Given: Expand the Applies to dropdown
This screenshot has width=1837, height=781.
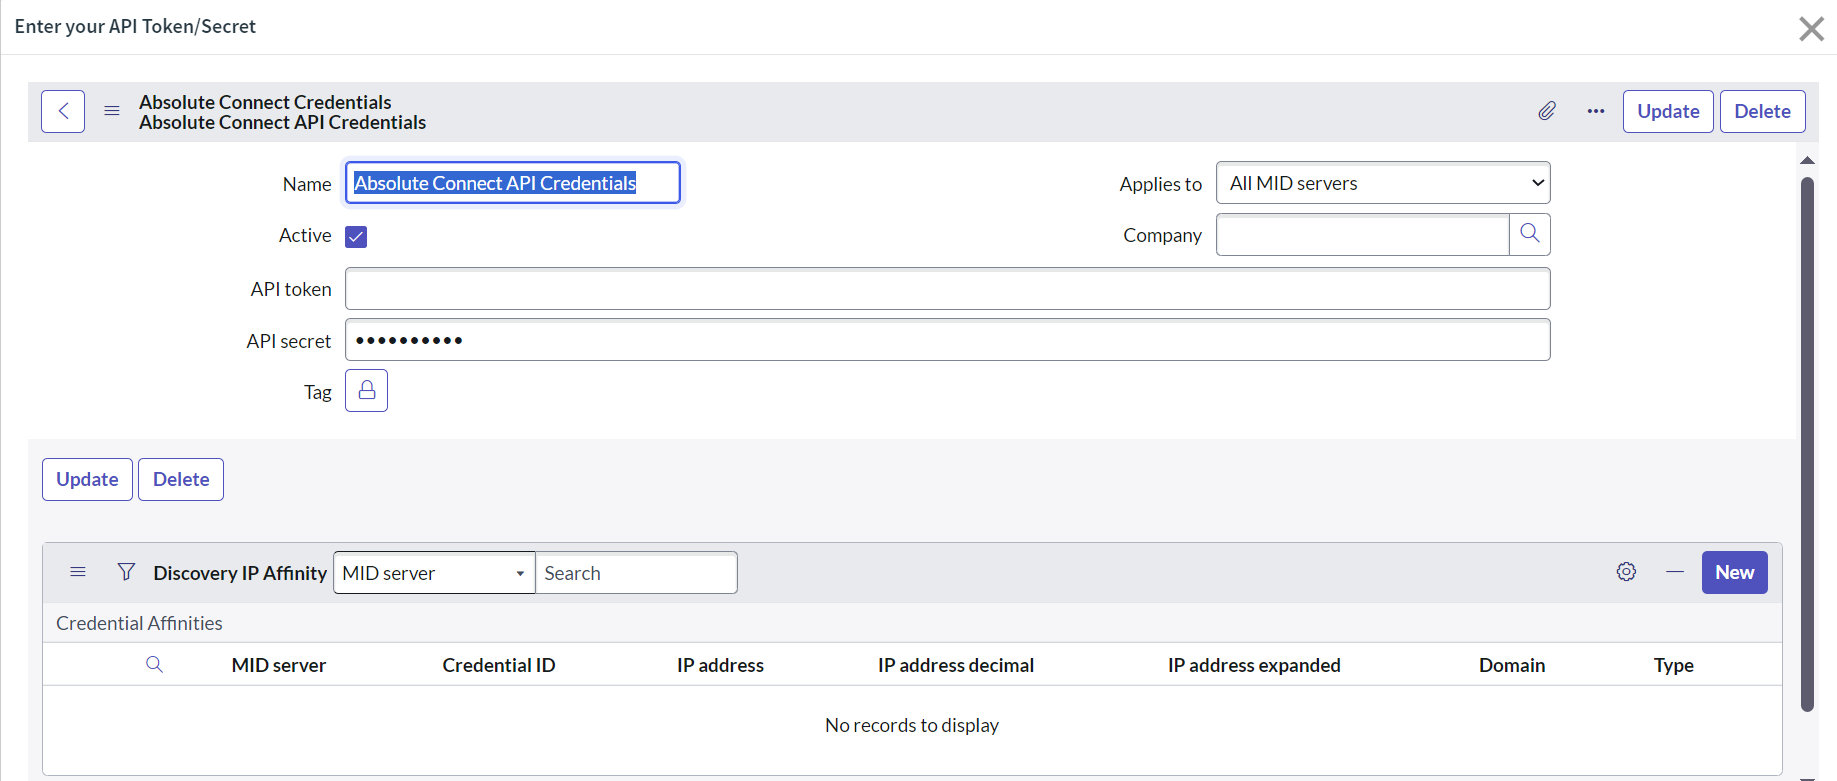Looking at the screenshot, I should 1382,183.
